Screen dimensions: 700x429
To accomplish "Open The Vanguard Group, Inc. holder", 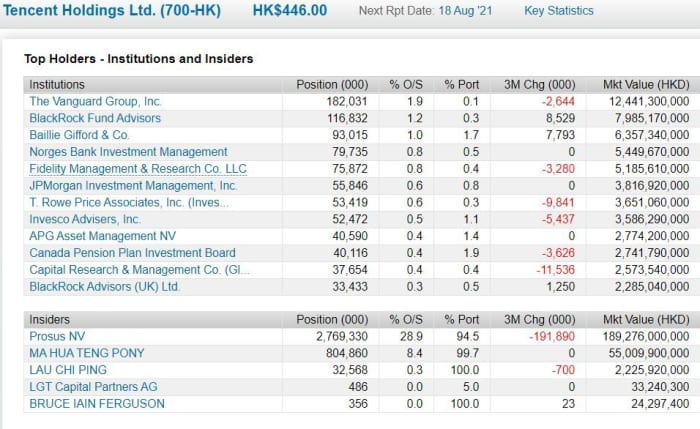I will click(x=95, y=101).
